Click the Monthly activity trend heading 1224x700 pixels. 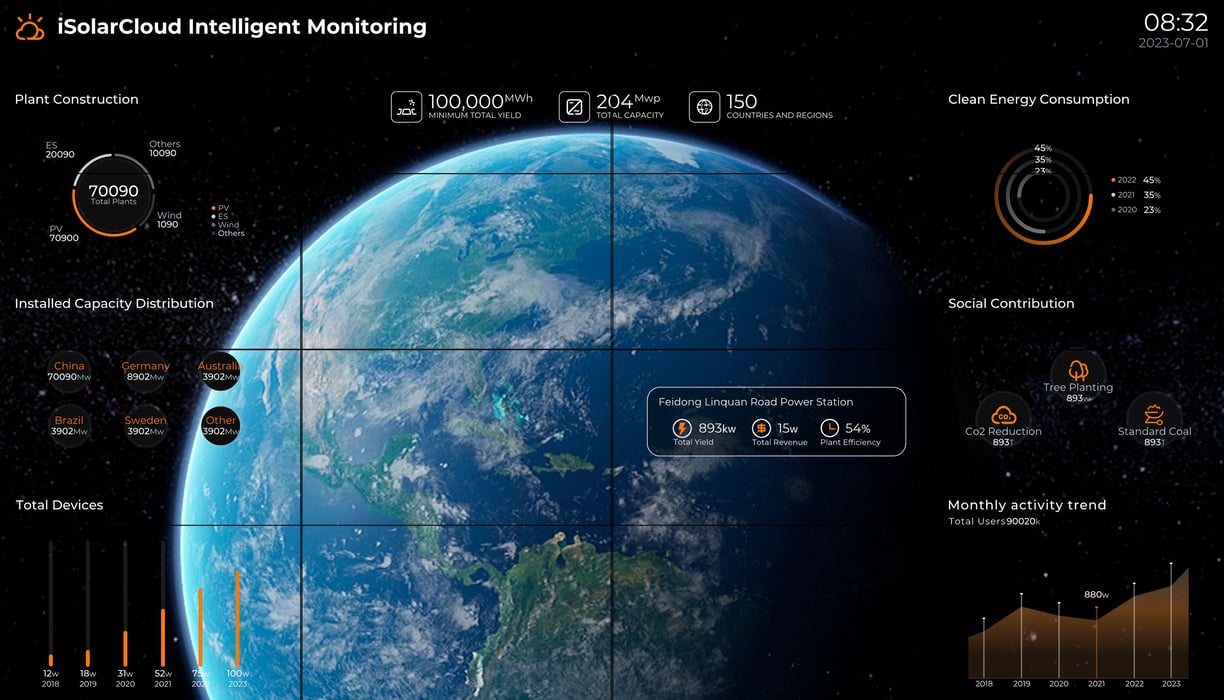[x=1027, y=505]
